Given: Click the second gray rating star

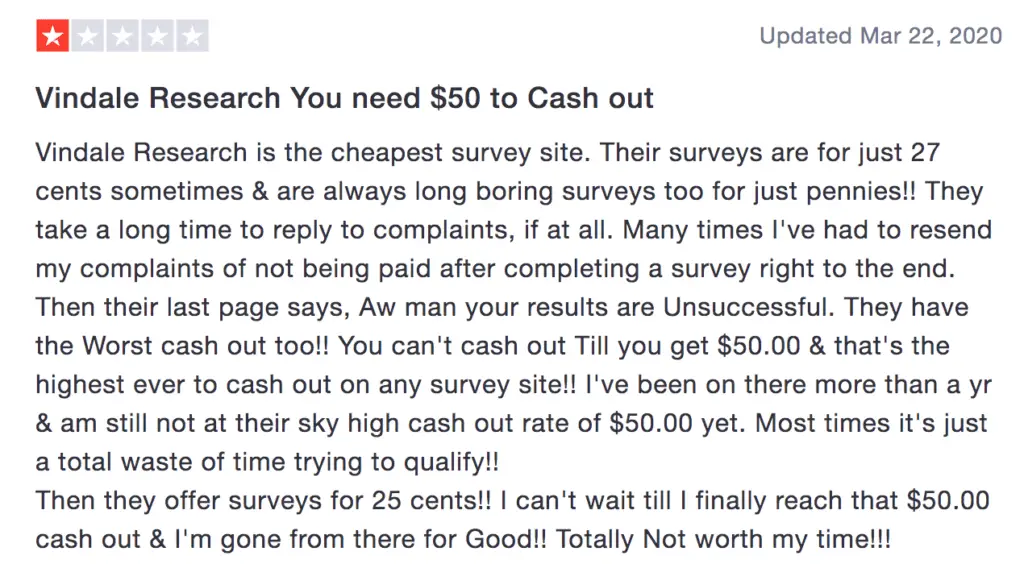Looking at the screenshot, I should click(x=88, y=36).
